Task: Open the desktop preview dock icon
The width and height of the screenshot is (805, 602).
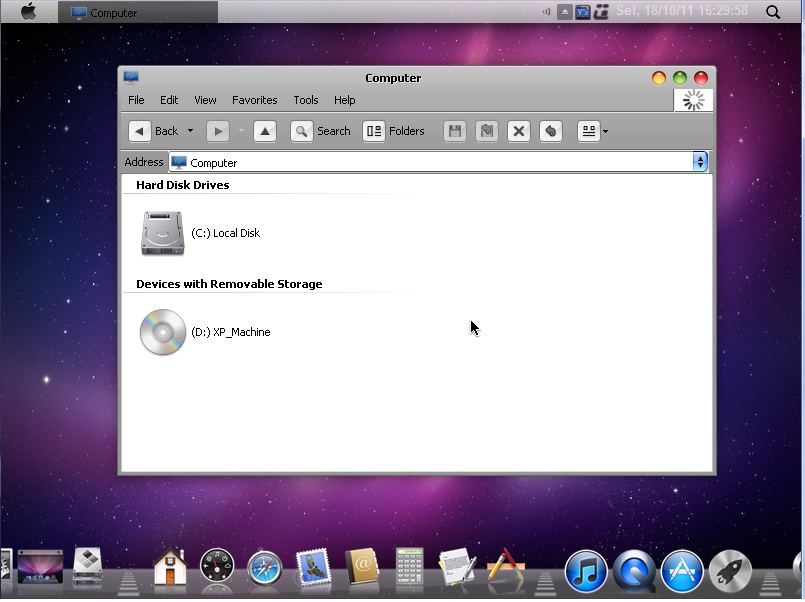Action: 40,567
